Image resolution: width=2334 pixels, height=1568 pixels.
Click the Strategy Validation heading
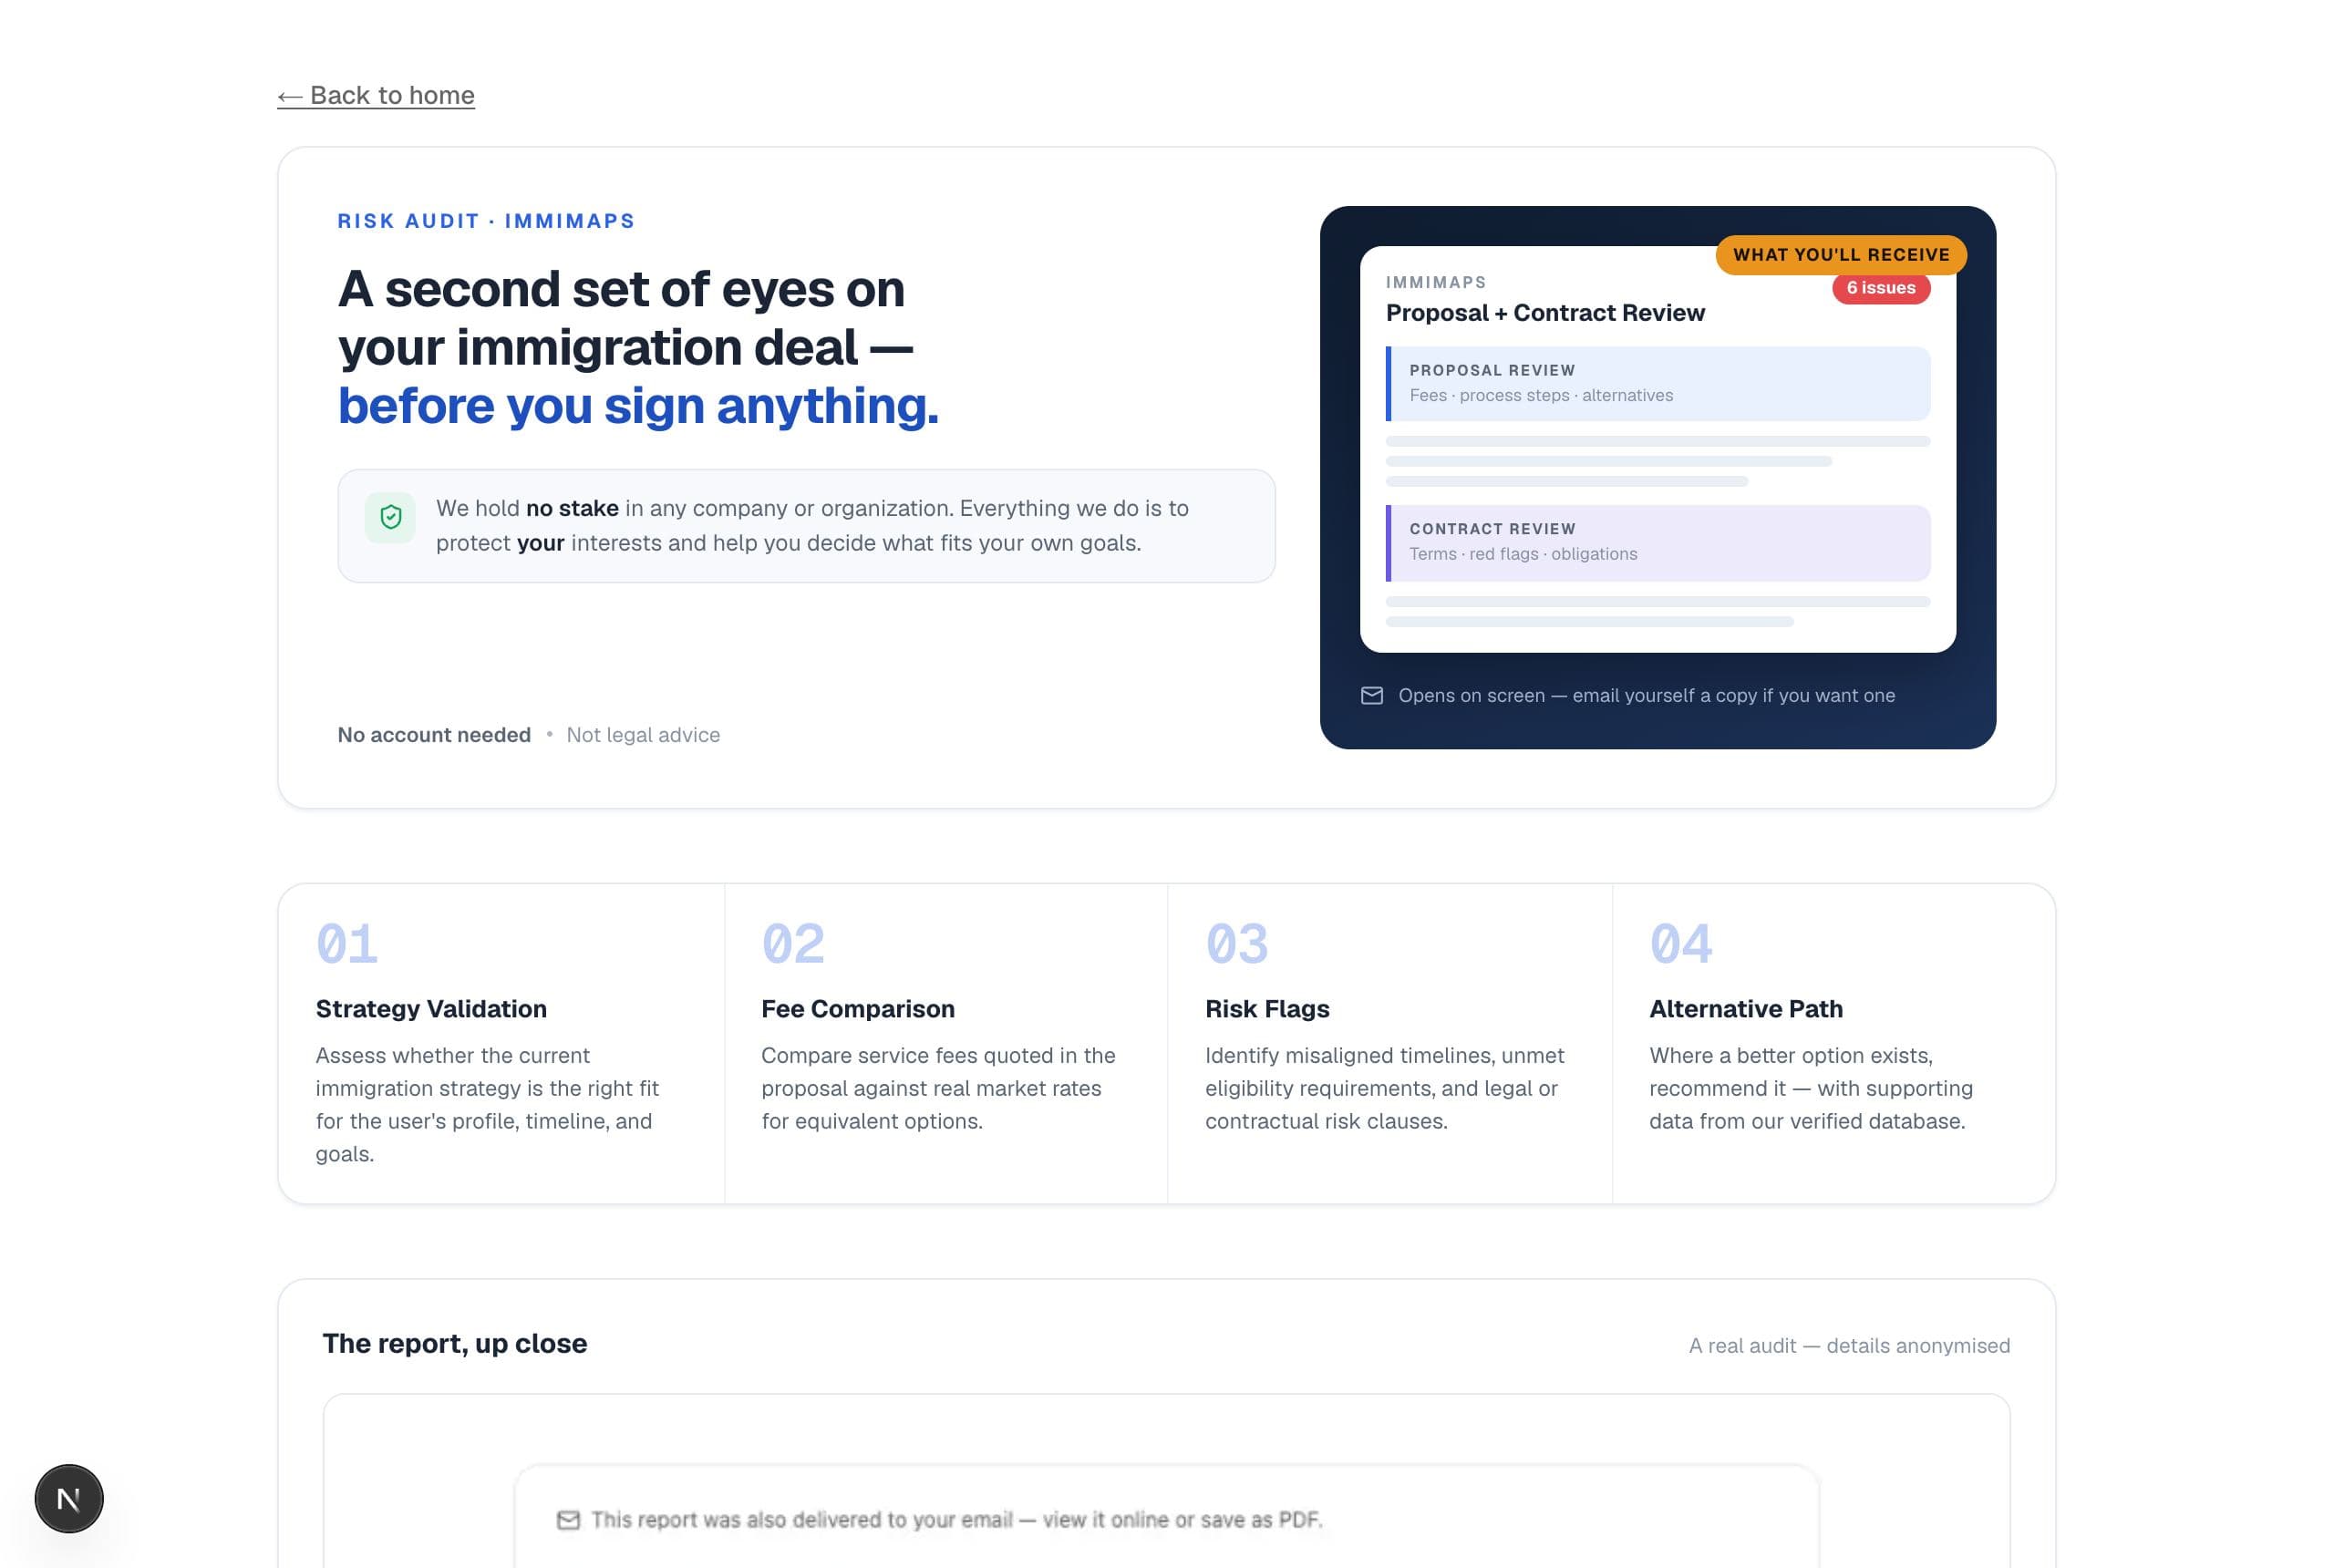(x=431, y=1009)
